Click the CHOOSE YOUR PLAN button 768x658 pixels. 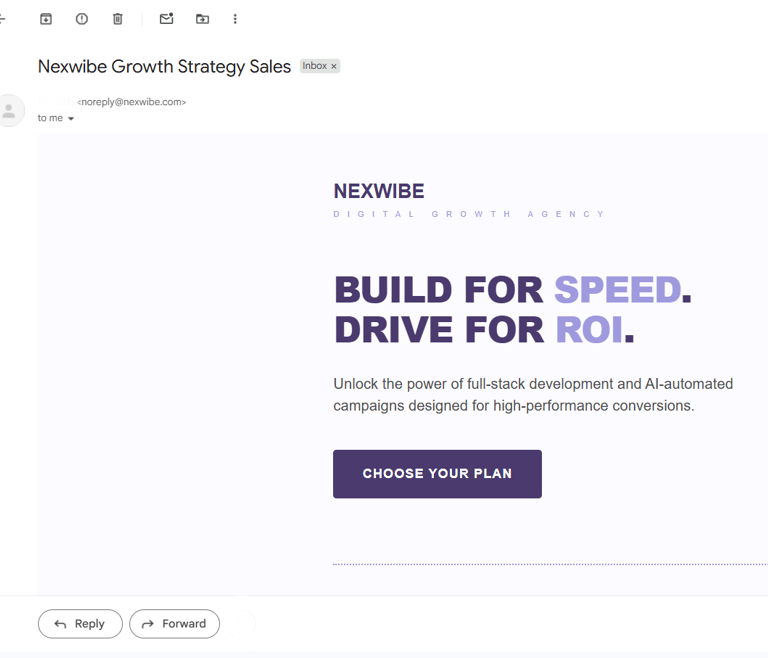click(x=437, y=474)
